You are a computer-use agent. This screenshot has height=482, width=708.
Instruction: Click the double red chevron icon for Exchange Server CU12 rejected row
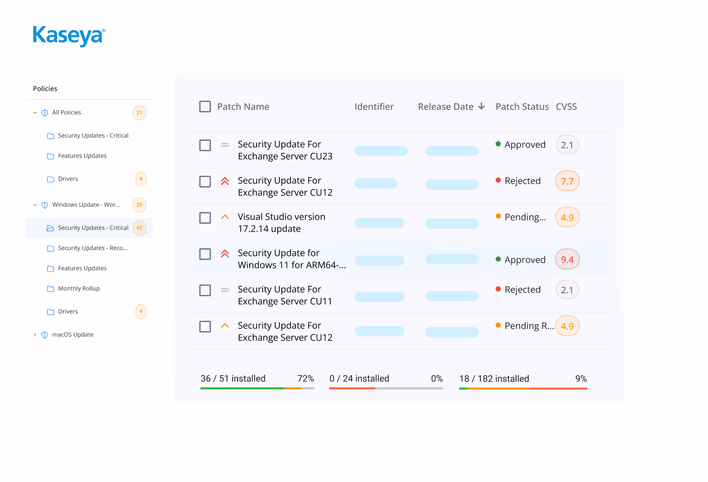tap(225, 181)
